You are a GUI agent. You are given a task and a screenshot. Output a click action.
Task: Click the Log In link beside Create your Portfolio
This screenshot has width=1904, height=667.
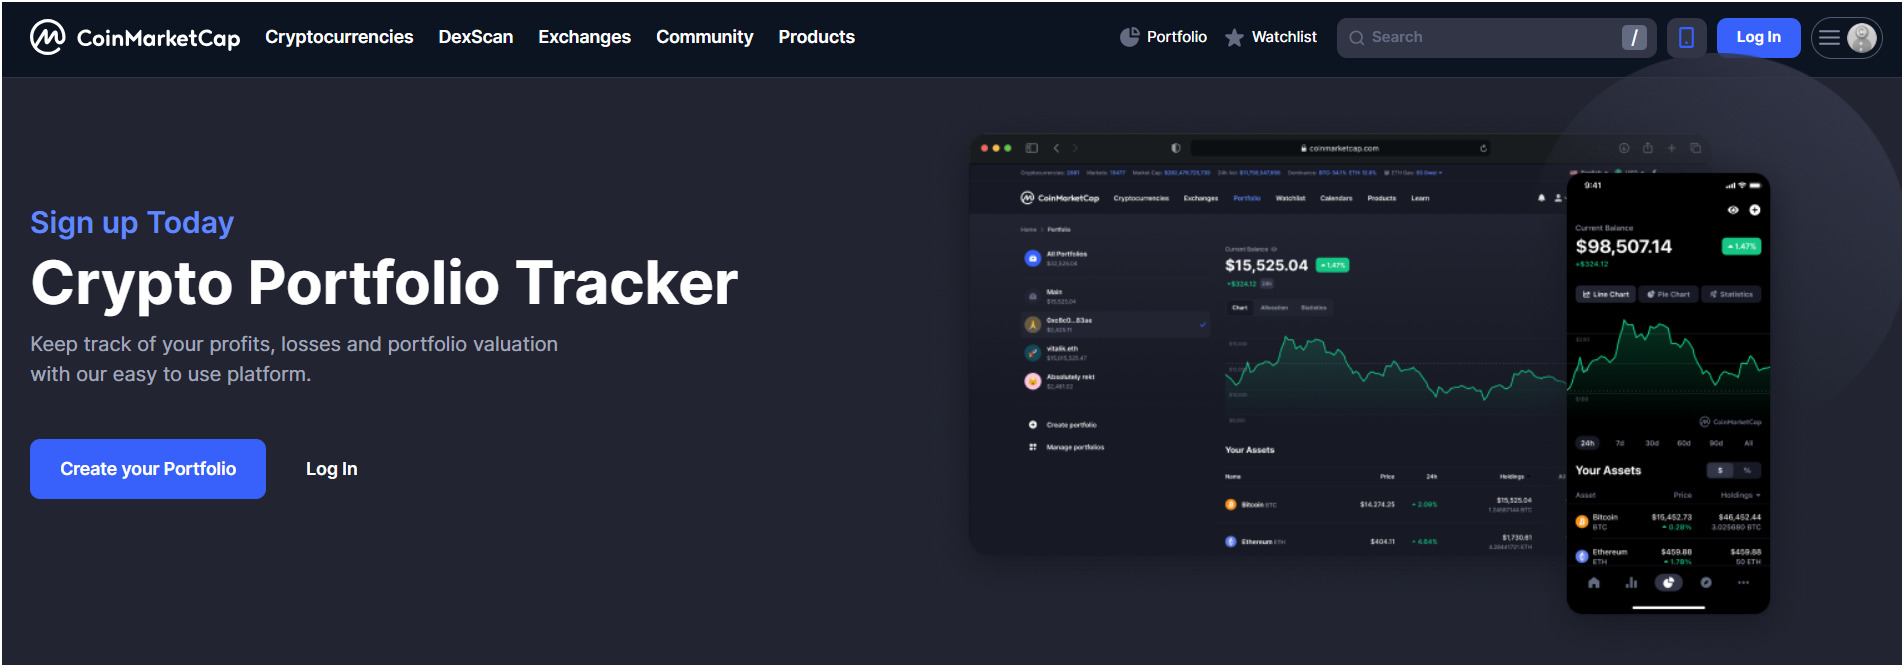coord(331,469)
